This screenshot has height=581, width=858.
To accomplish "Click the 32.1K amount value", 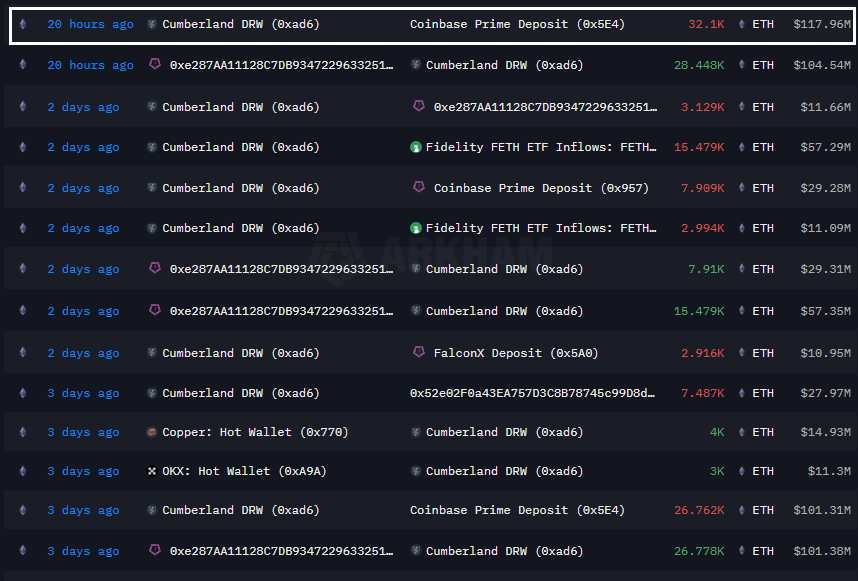I will click(x=706, y=24).
